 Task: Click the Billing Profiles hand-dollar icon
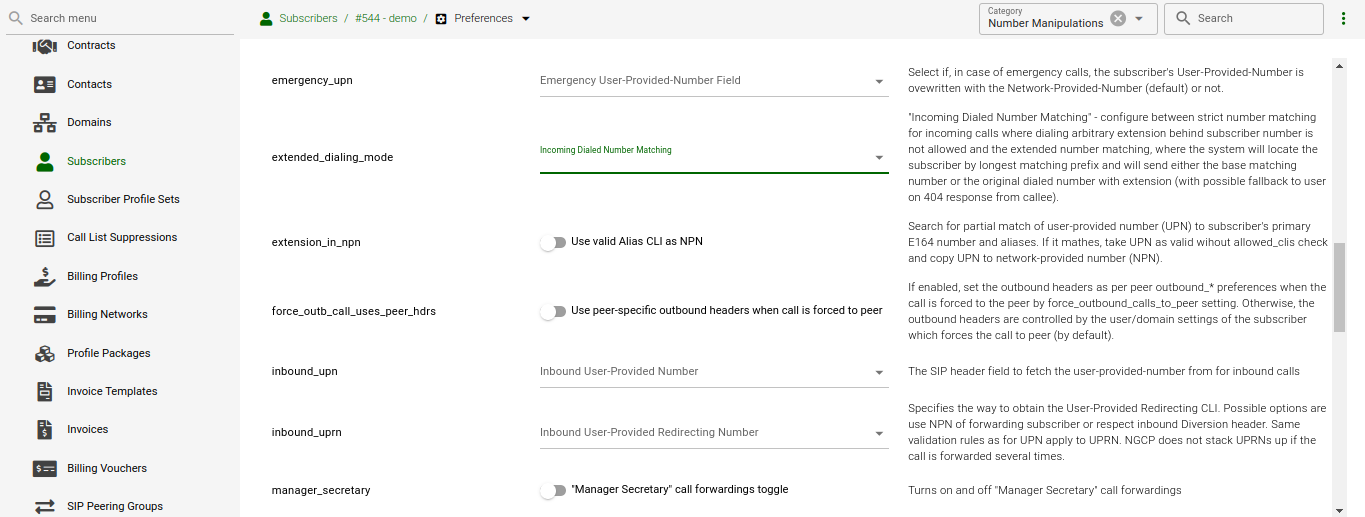click(45, 277)
